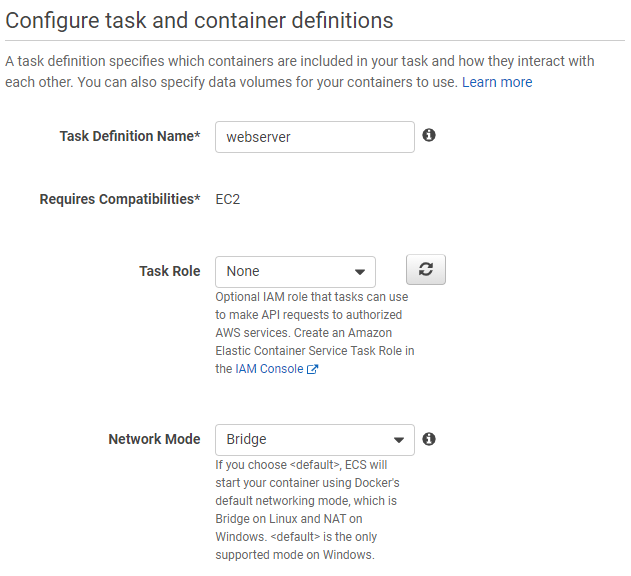Image resolution: width=631 pixels, height=576 pixels.
Task: Click the info icon beside Network Mode
Action: point(429,439)
